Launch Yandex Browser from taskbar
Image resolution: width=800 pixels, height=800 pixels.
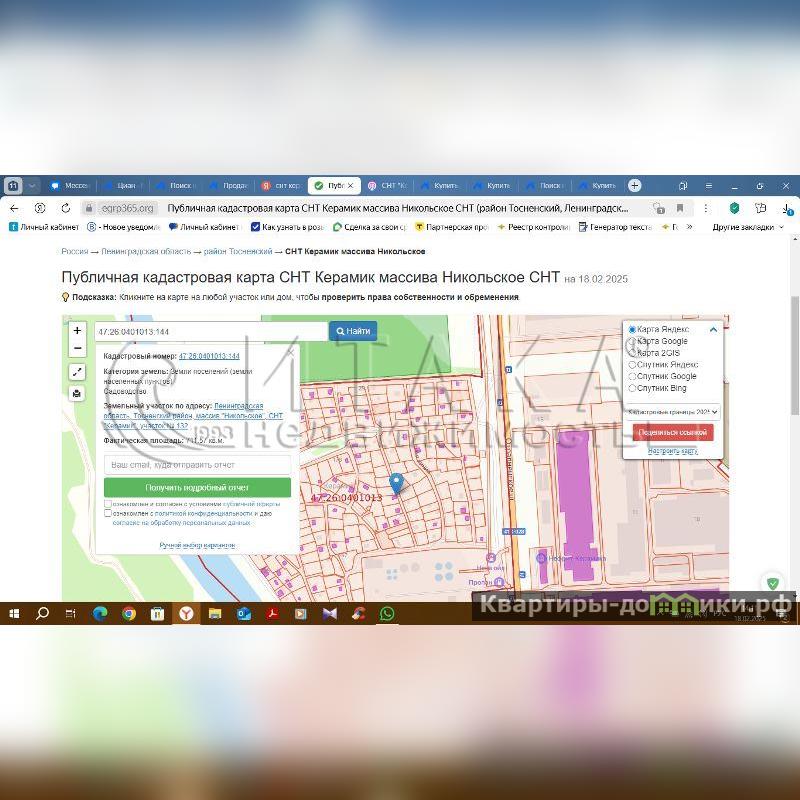(185, 614)
